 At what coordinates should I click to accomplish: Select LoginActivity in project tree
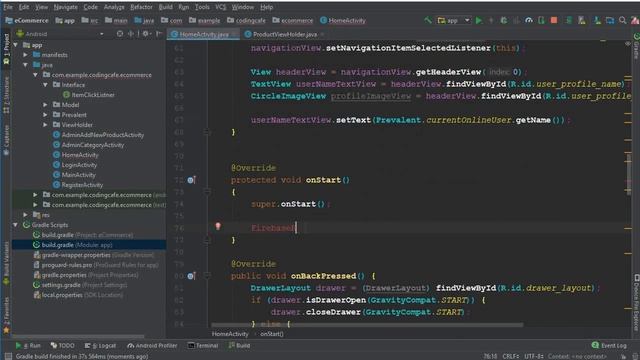coord(75,165)
